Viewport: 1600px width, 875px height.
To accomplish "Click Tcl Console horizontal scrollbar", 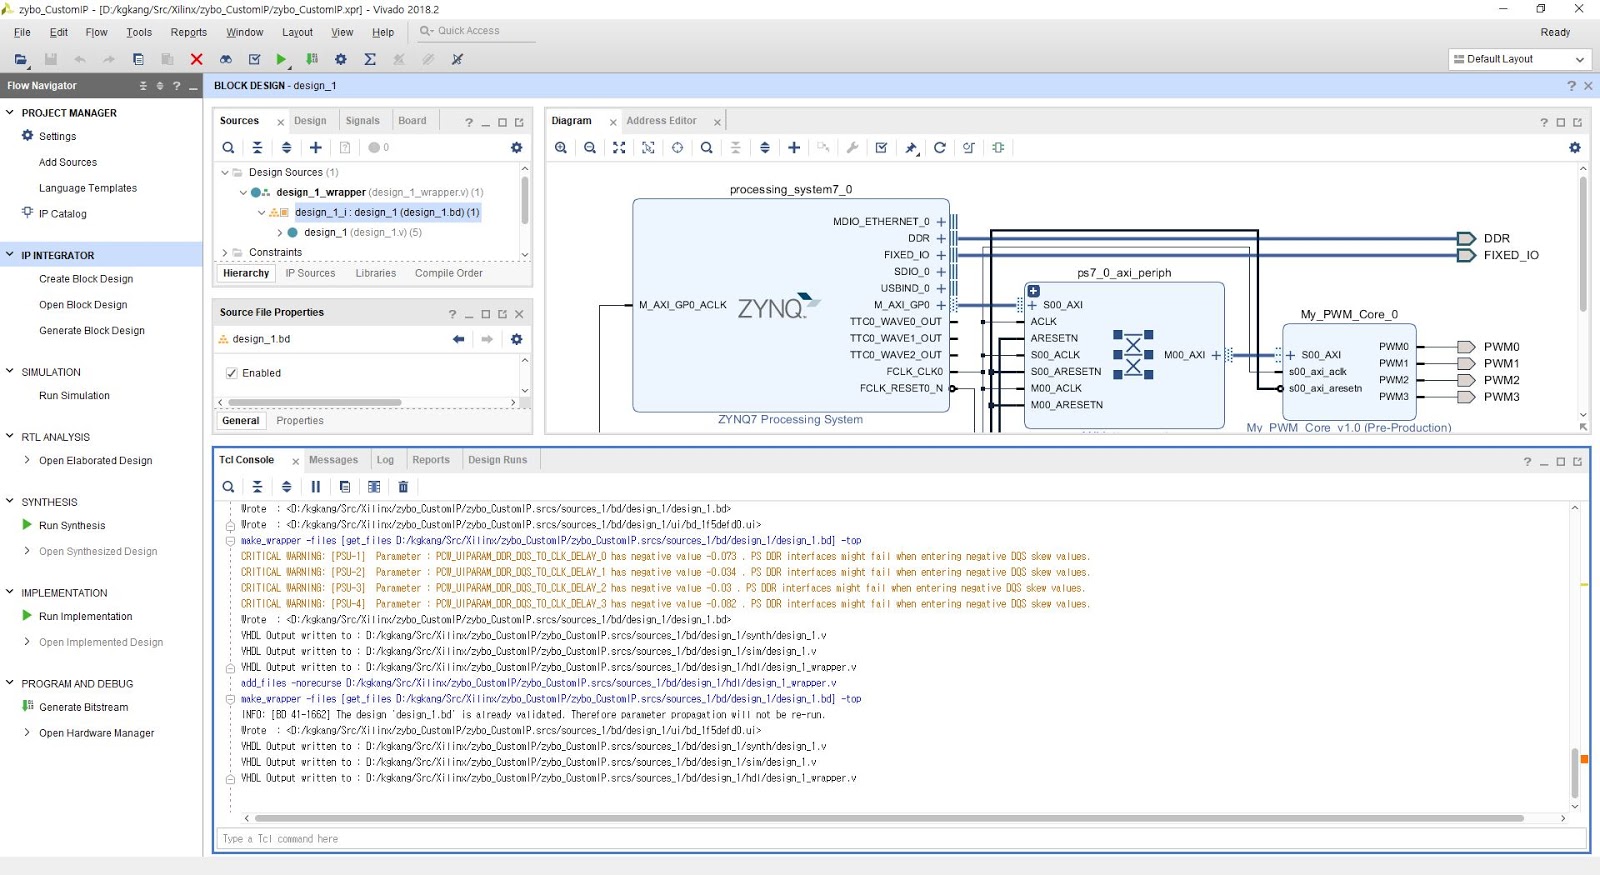I will pos(888,818).
